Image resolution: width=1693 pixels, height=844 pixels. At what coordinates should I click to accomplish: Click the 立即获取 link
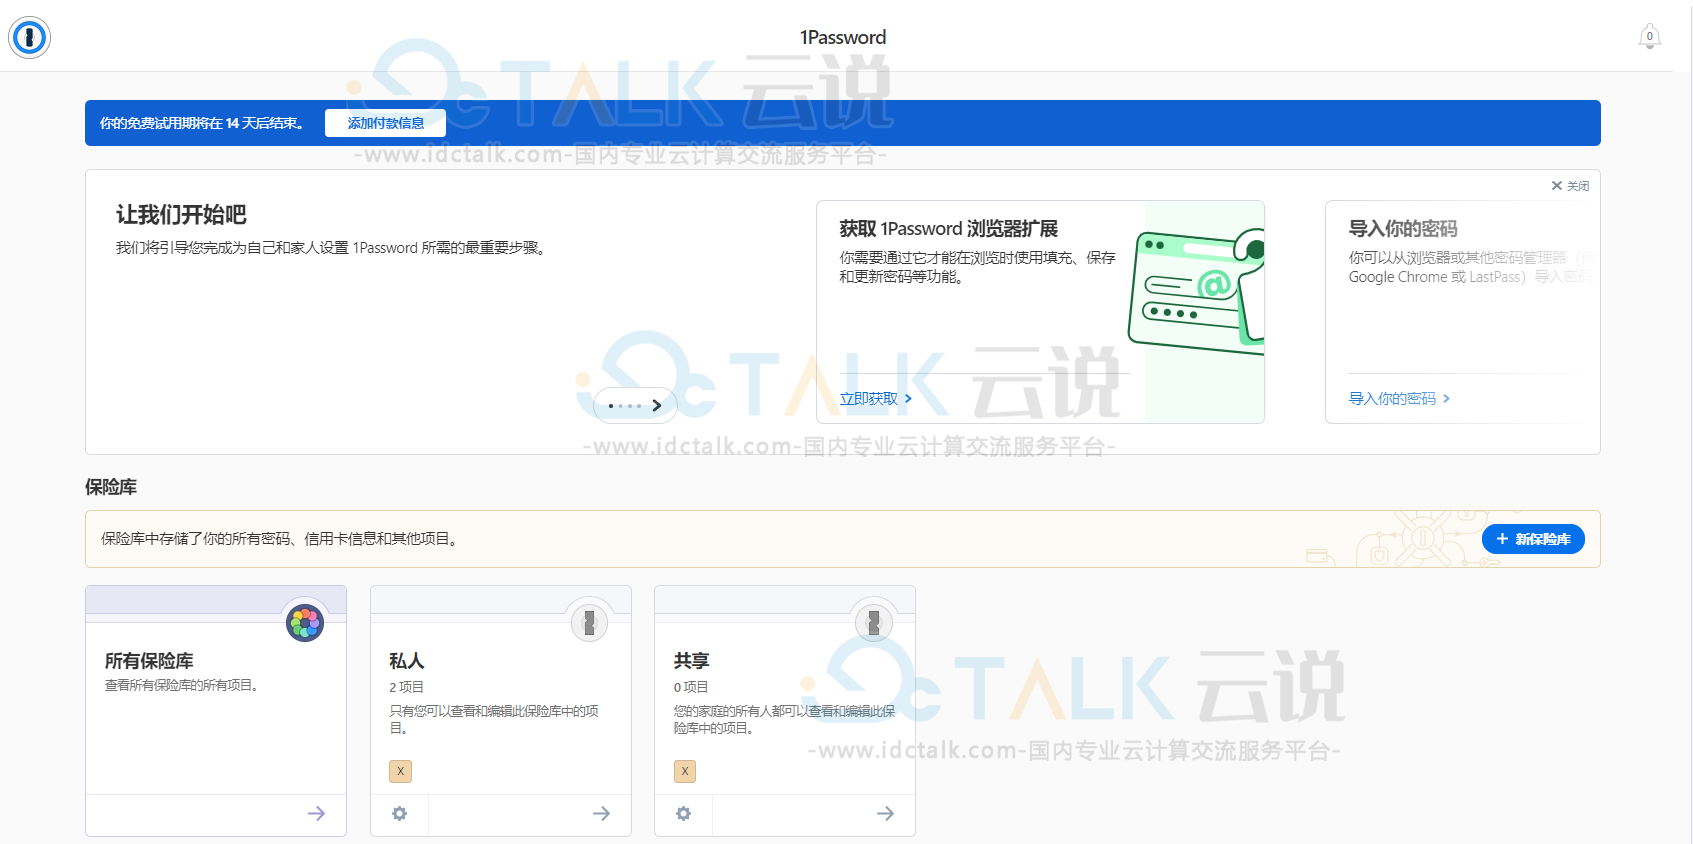pyautogui.click(x=876, y=398)
